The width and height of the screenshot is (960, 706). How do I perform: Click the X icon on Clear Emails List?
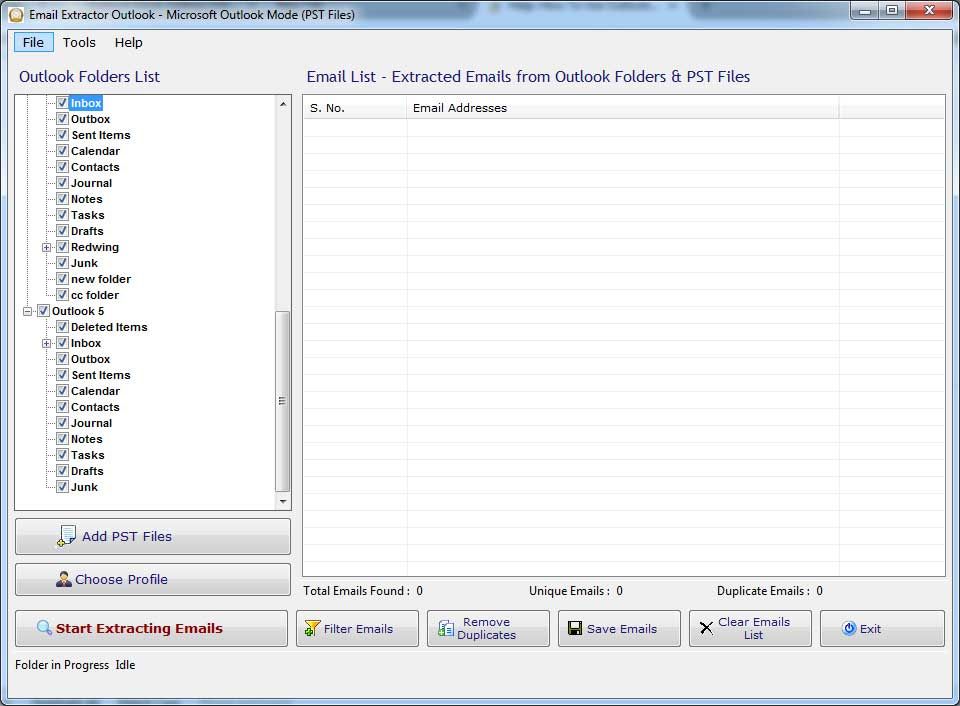coord(706,629)
